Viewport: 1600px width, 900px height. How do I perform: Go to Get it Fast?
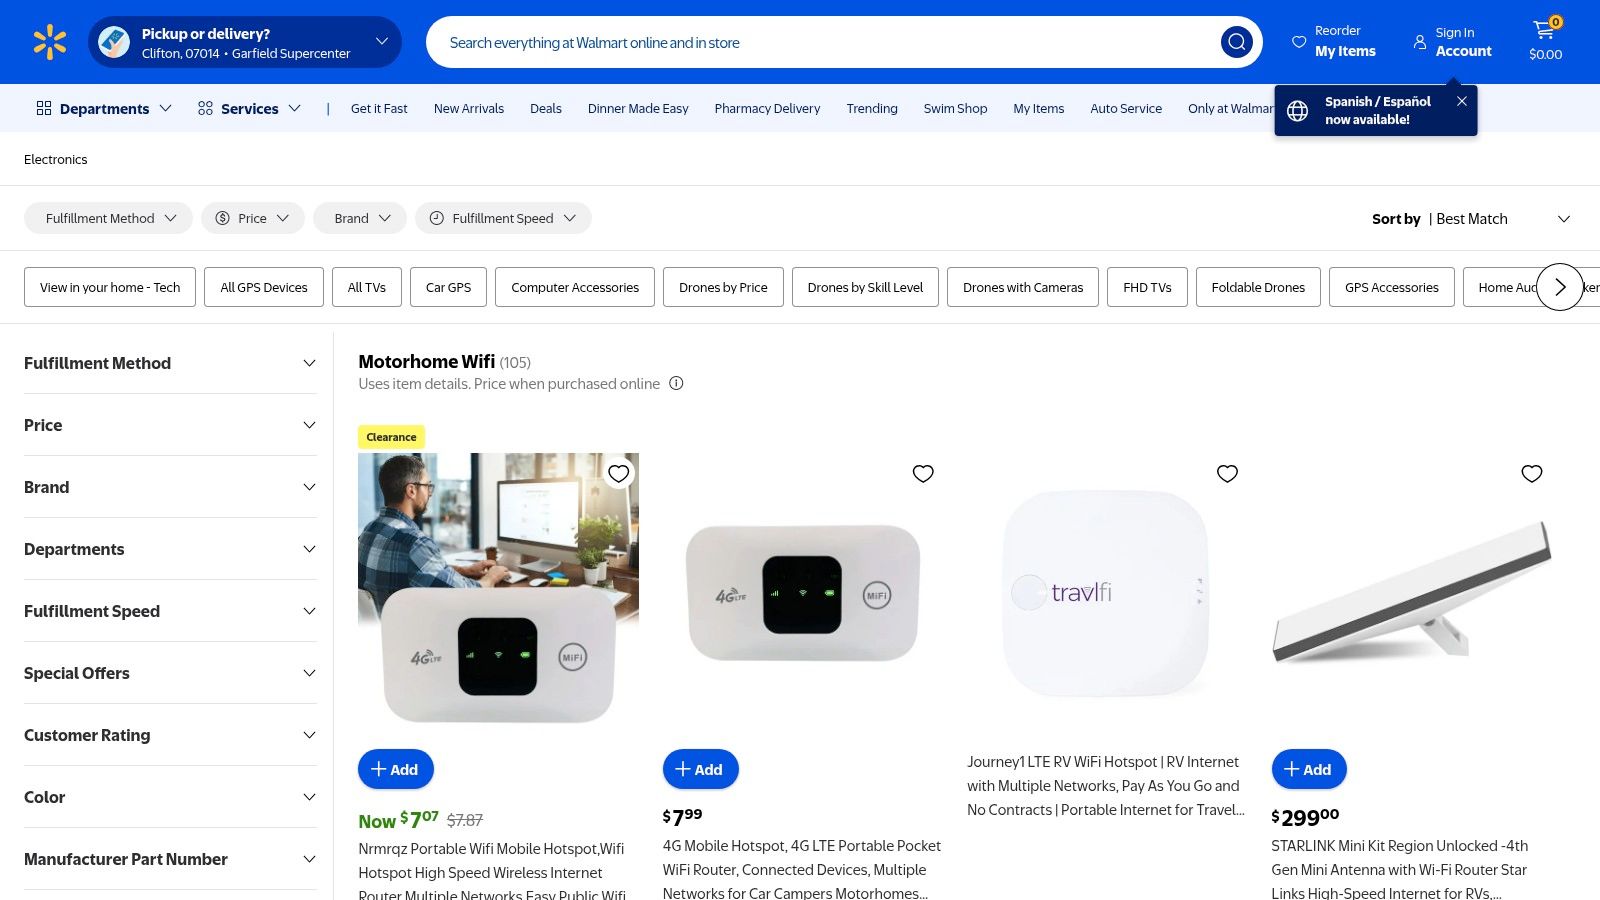pos(379,108)
